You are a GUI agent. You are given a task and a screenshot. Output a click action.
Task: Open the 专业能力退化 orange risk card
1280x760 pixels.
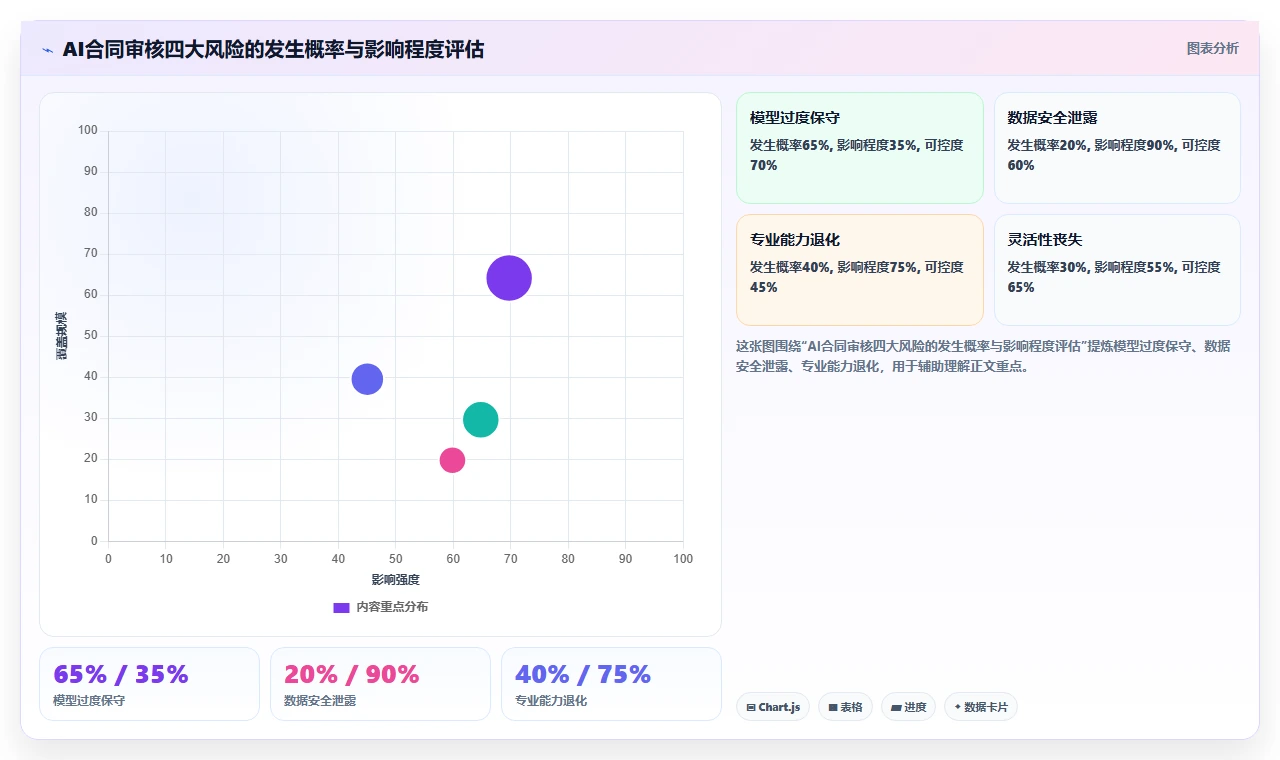click(860, 270)
